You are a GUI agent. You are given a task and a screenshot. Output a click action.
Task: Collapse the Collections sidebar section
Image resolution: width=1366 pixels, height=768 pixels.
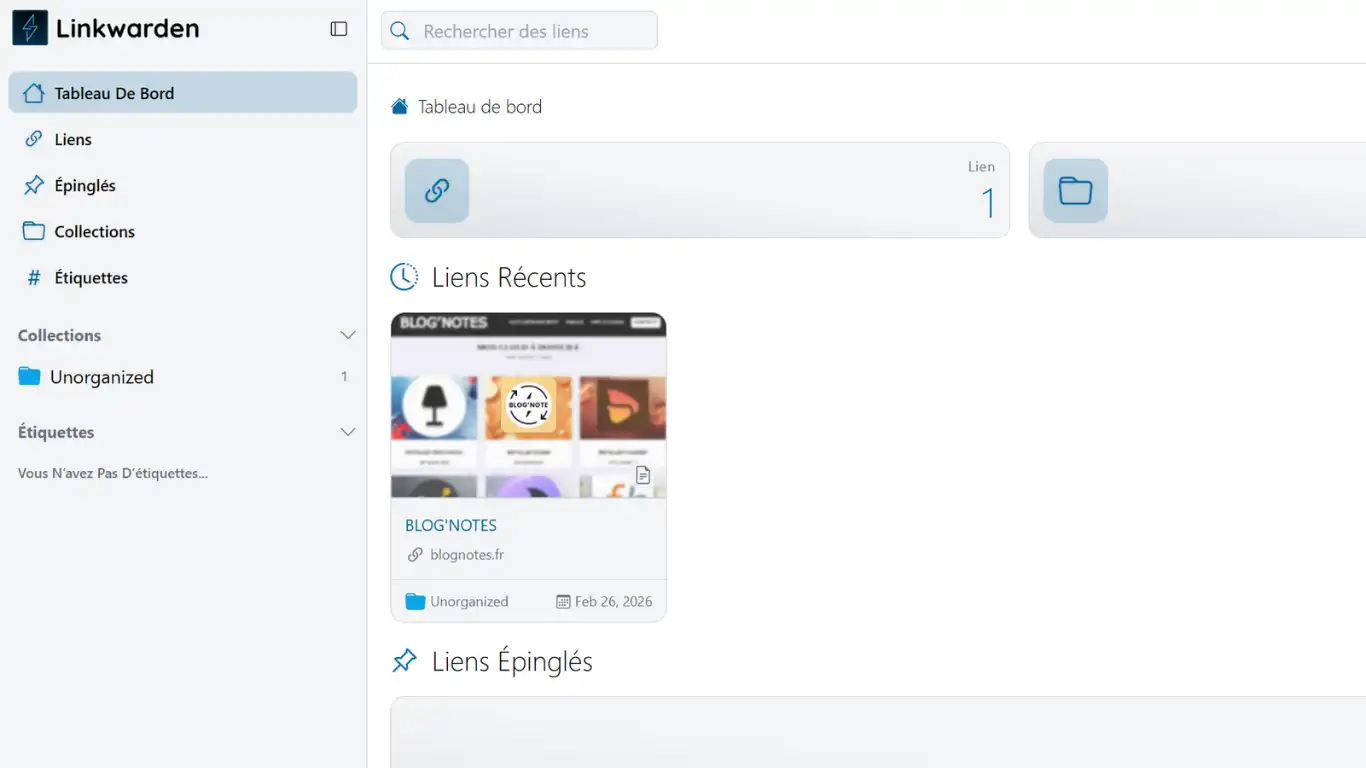point(348,335)
